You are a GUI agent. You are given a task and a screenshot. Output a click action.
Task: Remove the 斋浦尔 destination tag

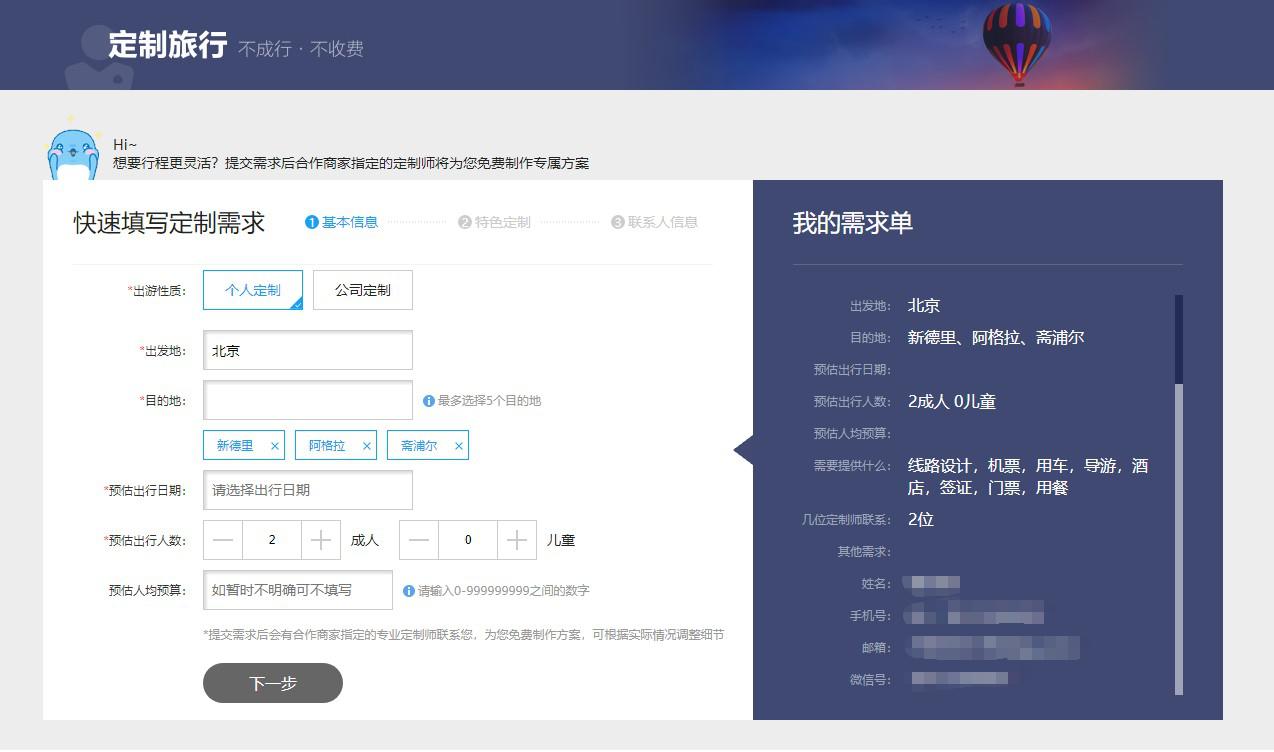tap(458, 445)
